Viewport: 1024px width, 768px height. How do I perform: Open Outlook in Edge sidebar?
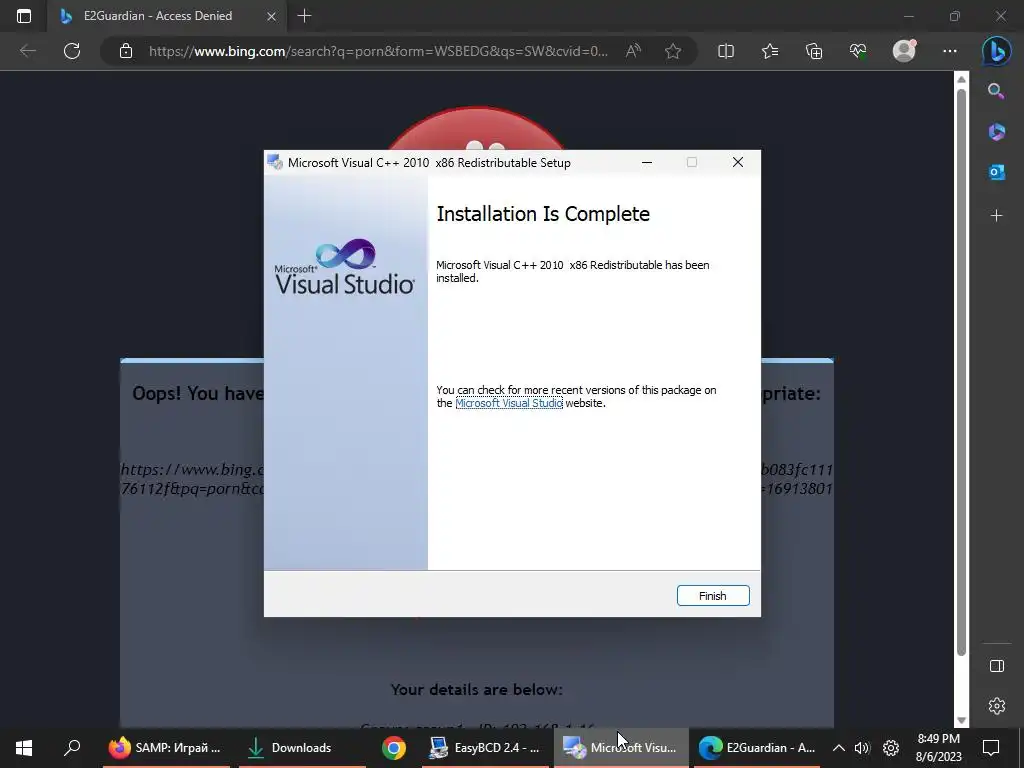[996, 172]
